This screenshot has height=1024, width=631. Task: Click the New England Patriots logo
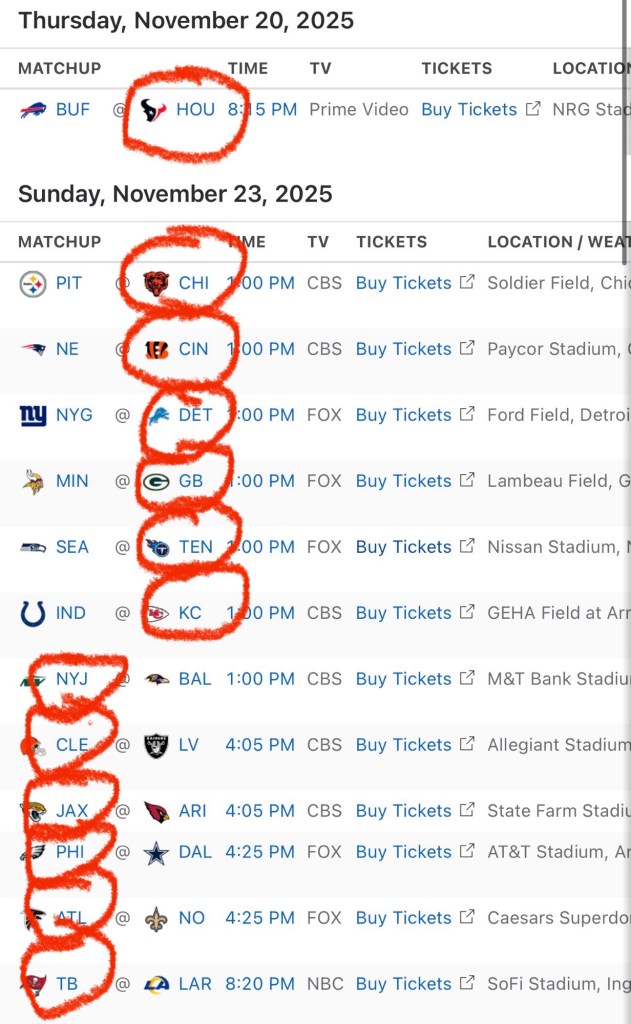click(33, 350)
